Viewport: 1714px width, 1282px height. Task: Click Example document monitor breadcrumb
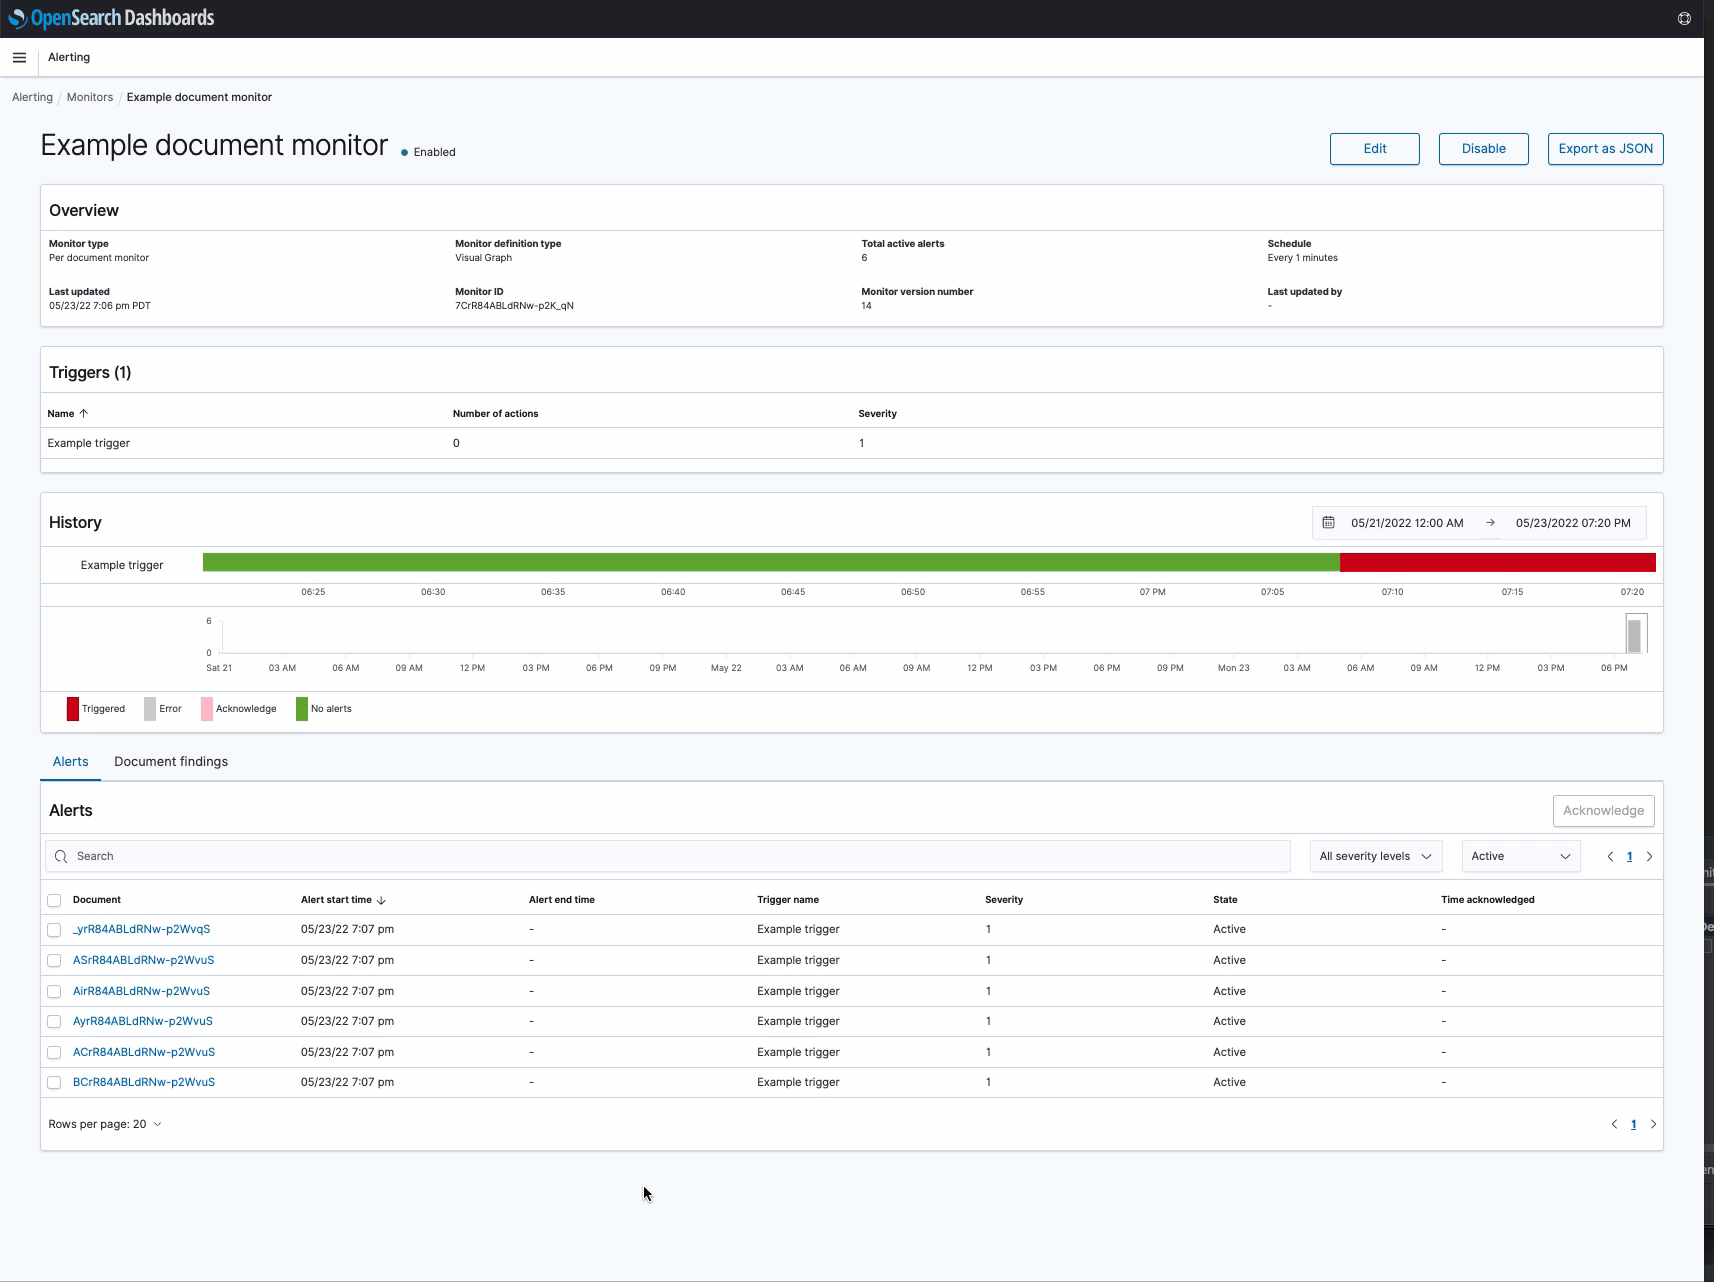pos(199,97)
